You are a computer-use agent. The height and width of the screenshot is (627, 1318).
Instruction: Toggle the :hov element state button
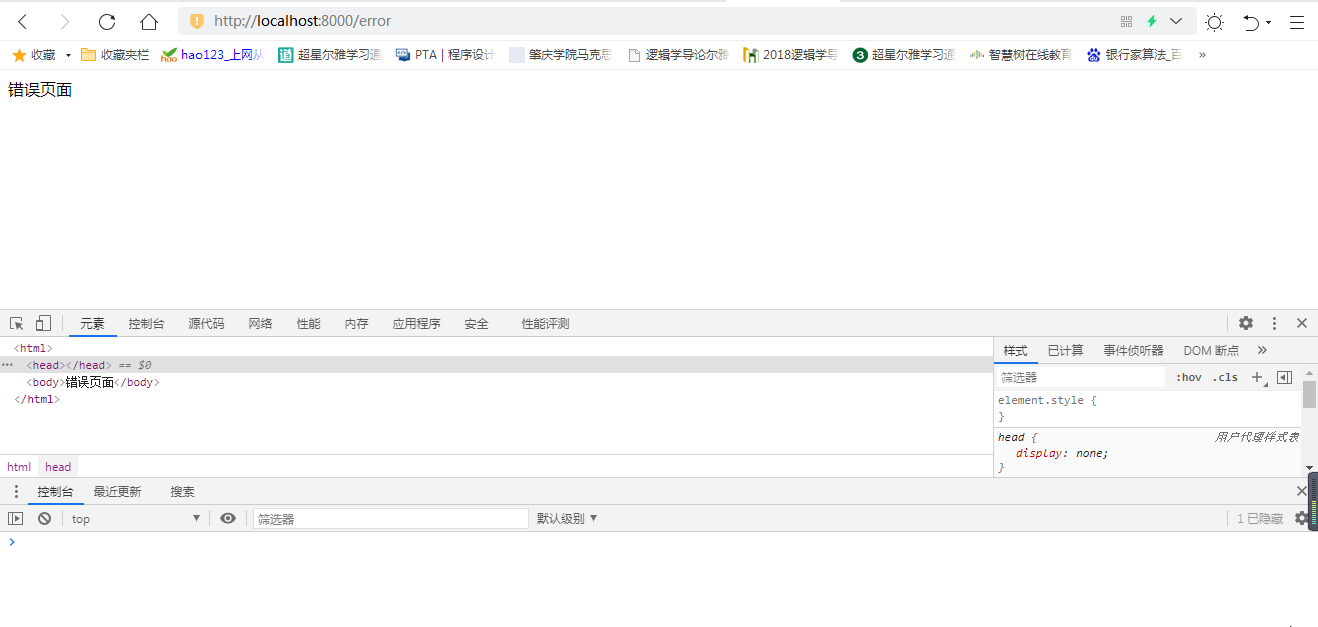(x=1189, y=377)
